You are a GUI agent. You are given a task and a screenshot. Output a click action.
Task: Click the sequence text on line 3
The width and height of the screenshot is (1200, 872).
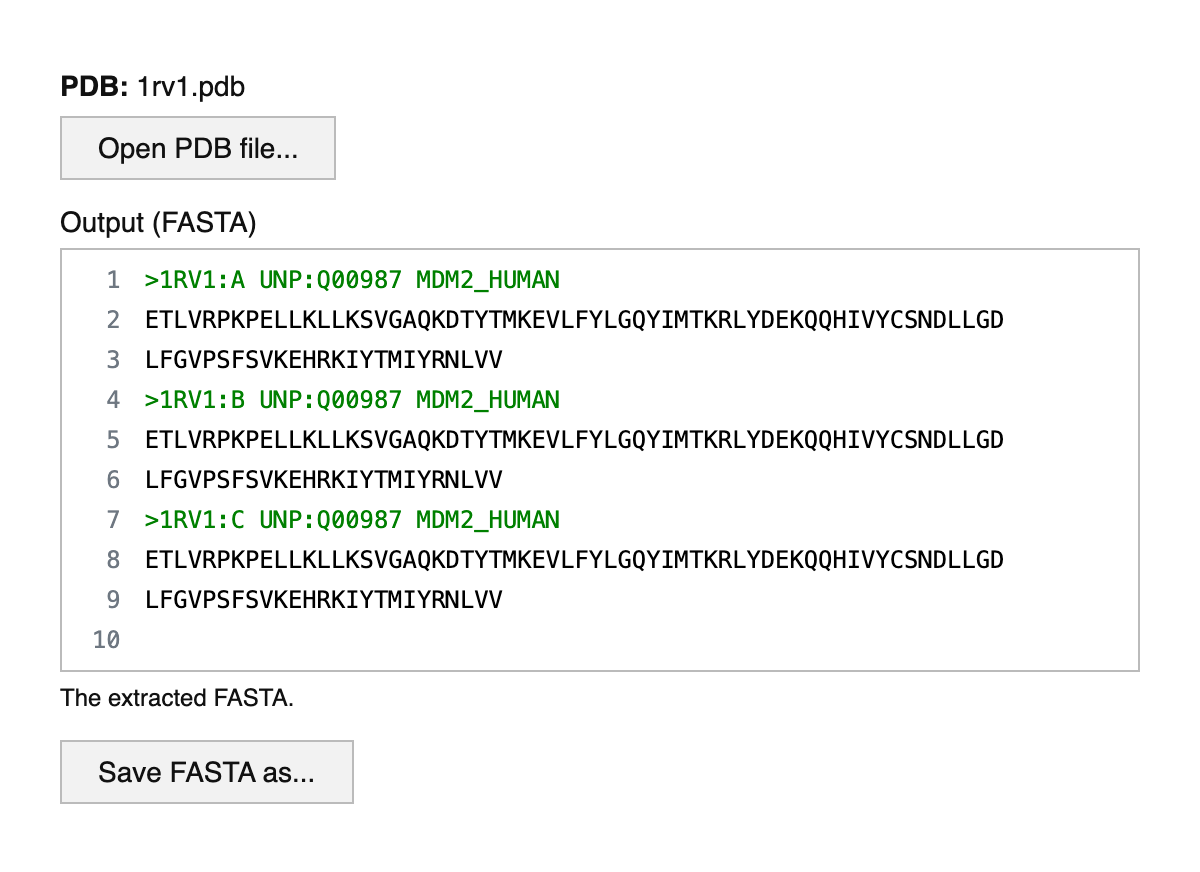[x=323, y=360]
